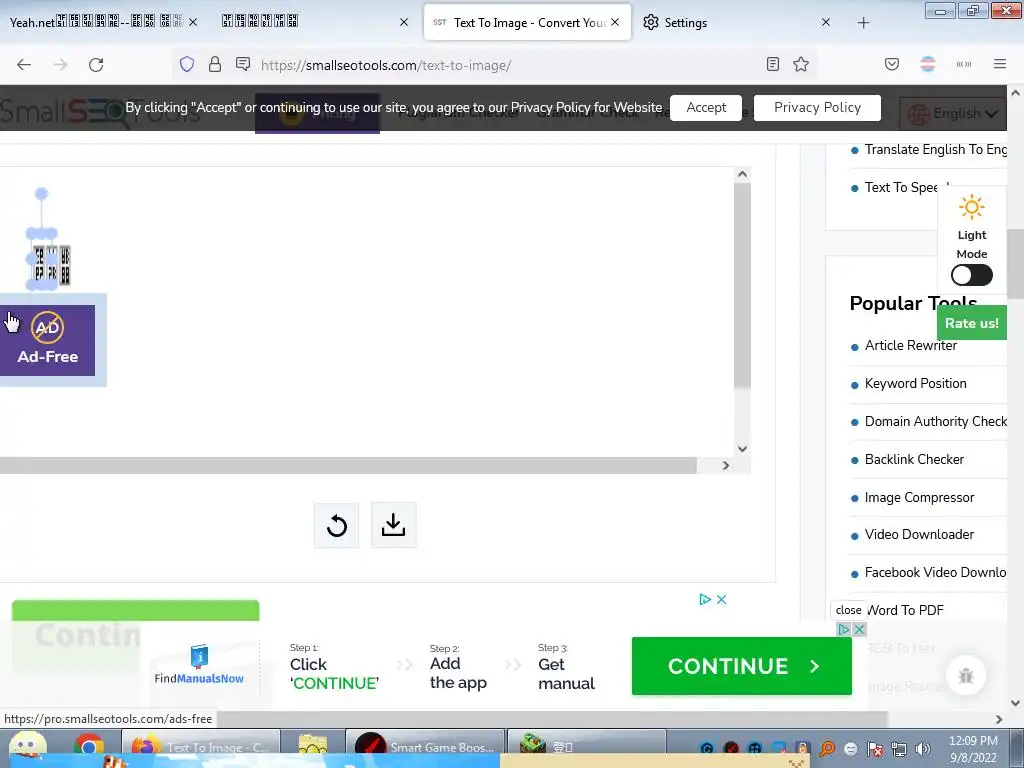The height and width of the screenshot is (768, 1024).
Task: Open the site permissions icon in address bar
Action: tap(243, 64)
